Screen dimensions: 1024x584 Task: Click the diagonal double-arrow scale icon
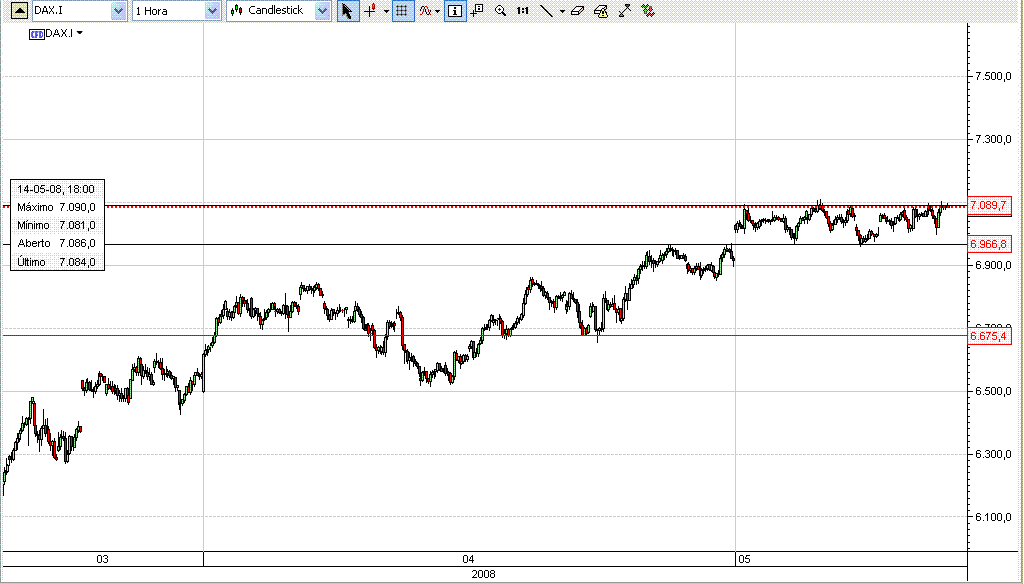tap(625, 10)
